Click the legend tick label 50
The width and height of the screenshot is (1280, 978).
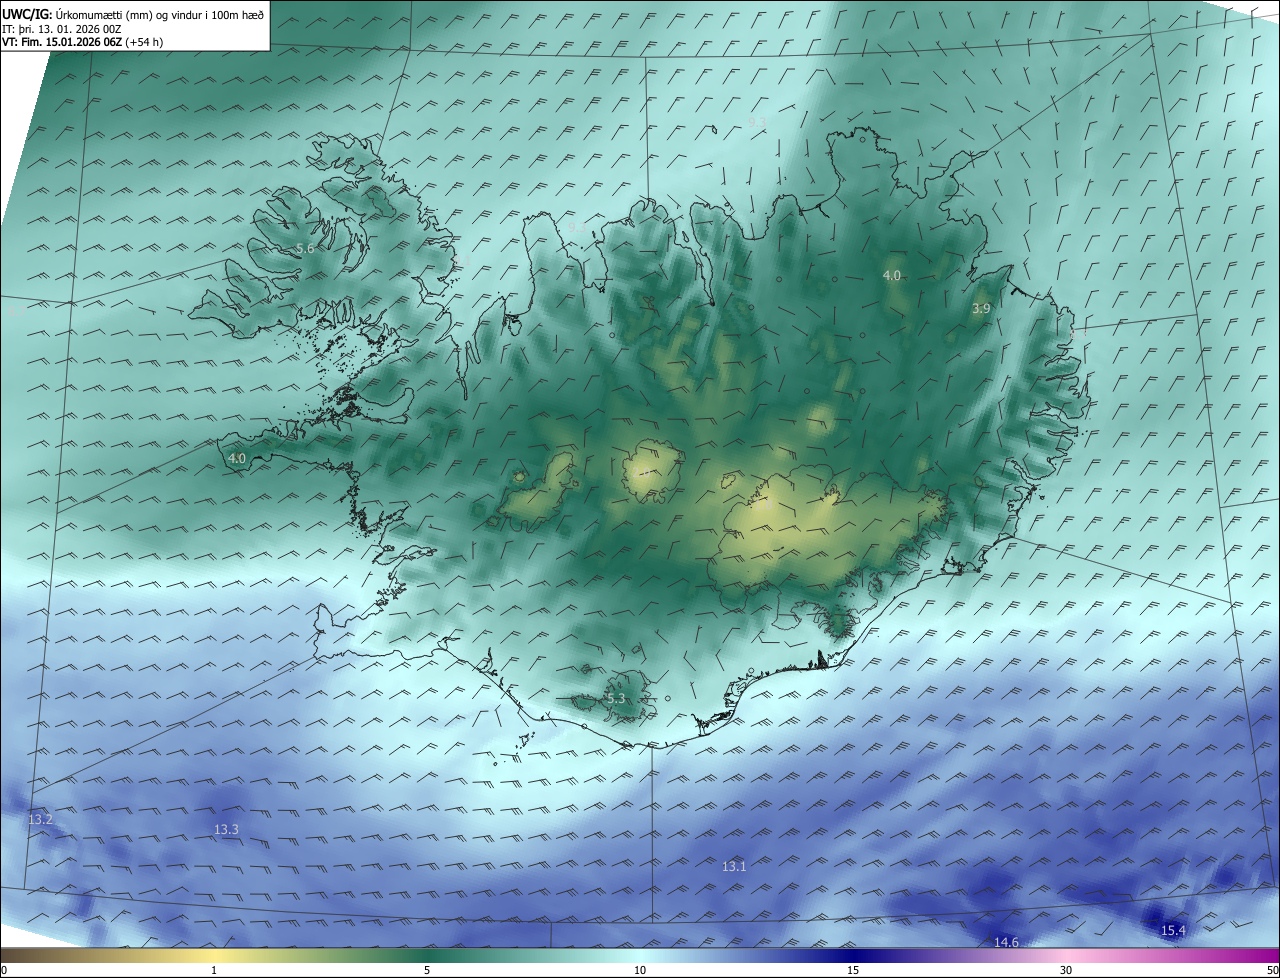1272,970
